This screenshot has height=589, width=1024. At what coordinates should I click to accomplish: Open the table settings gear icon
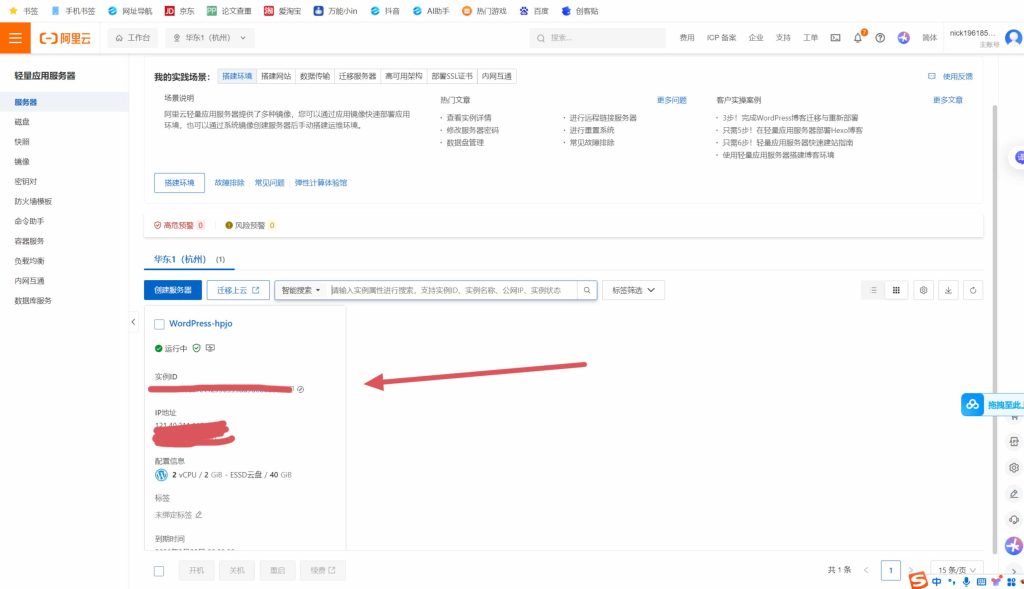pos(924,290)
